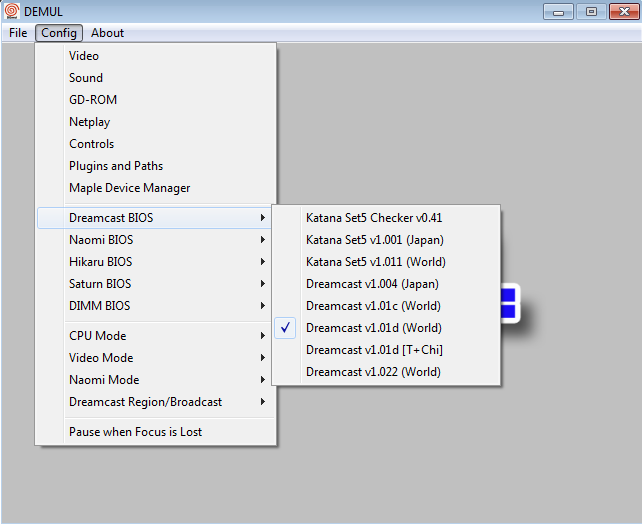The height and width of the screenshot is (524, 642).
Task: Open the About menu
Action: pyautogui.click(x=107, y=33)
